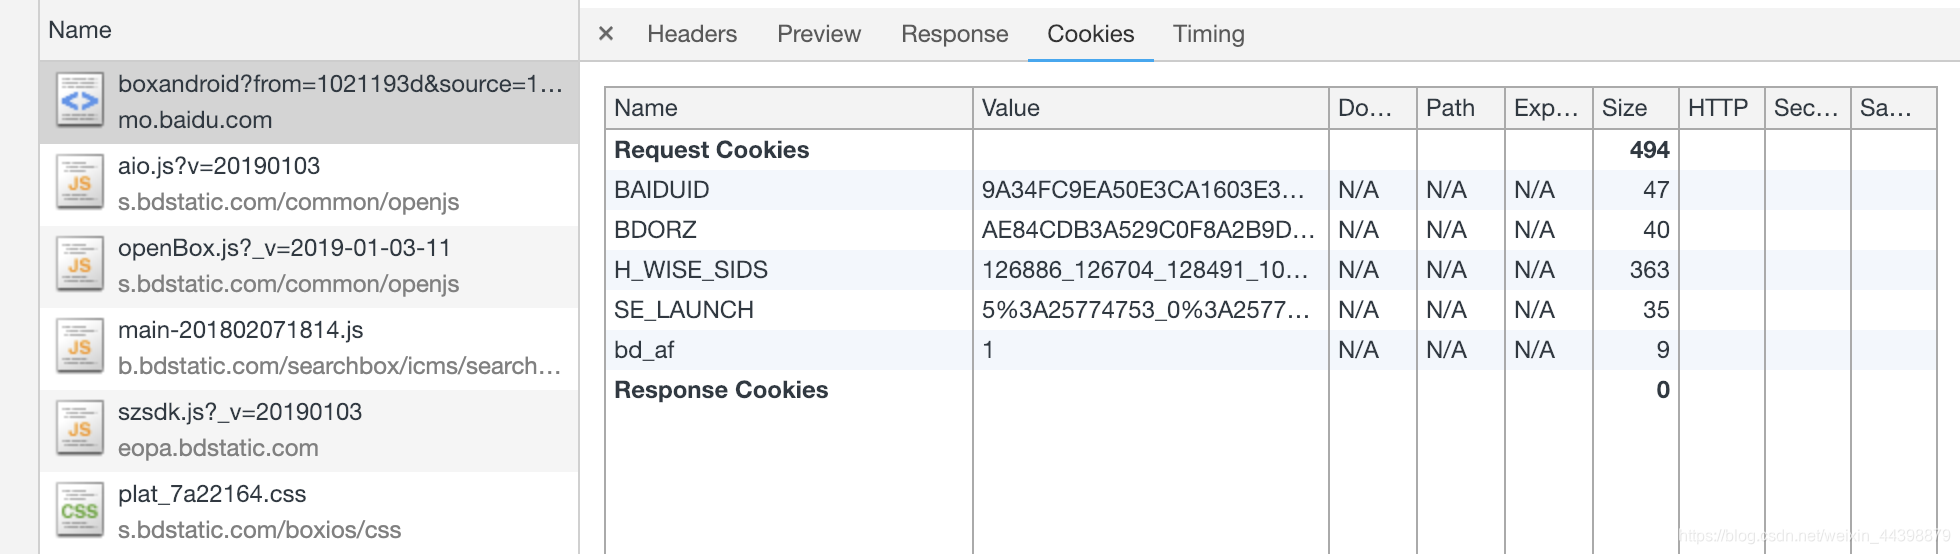Screen dimensions: 1960x554
Task: Select the openBox.js JS file icon
Action: (79, 265)
